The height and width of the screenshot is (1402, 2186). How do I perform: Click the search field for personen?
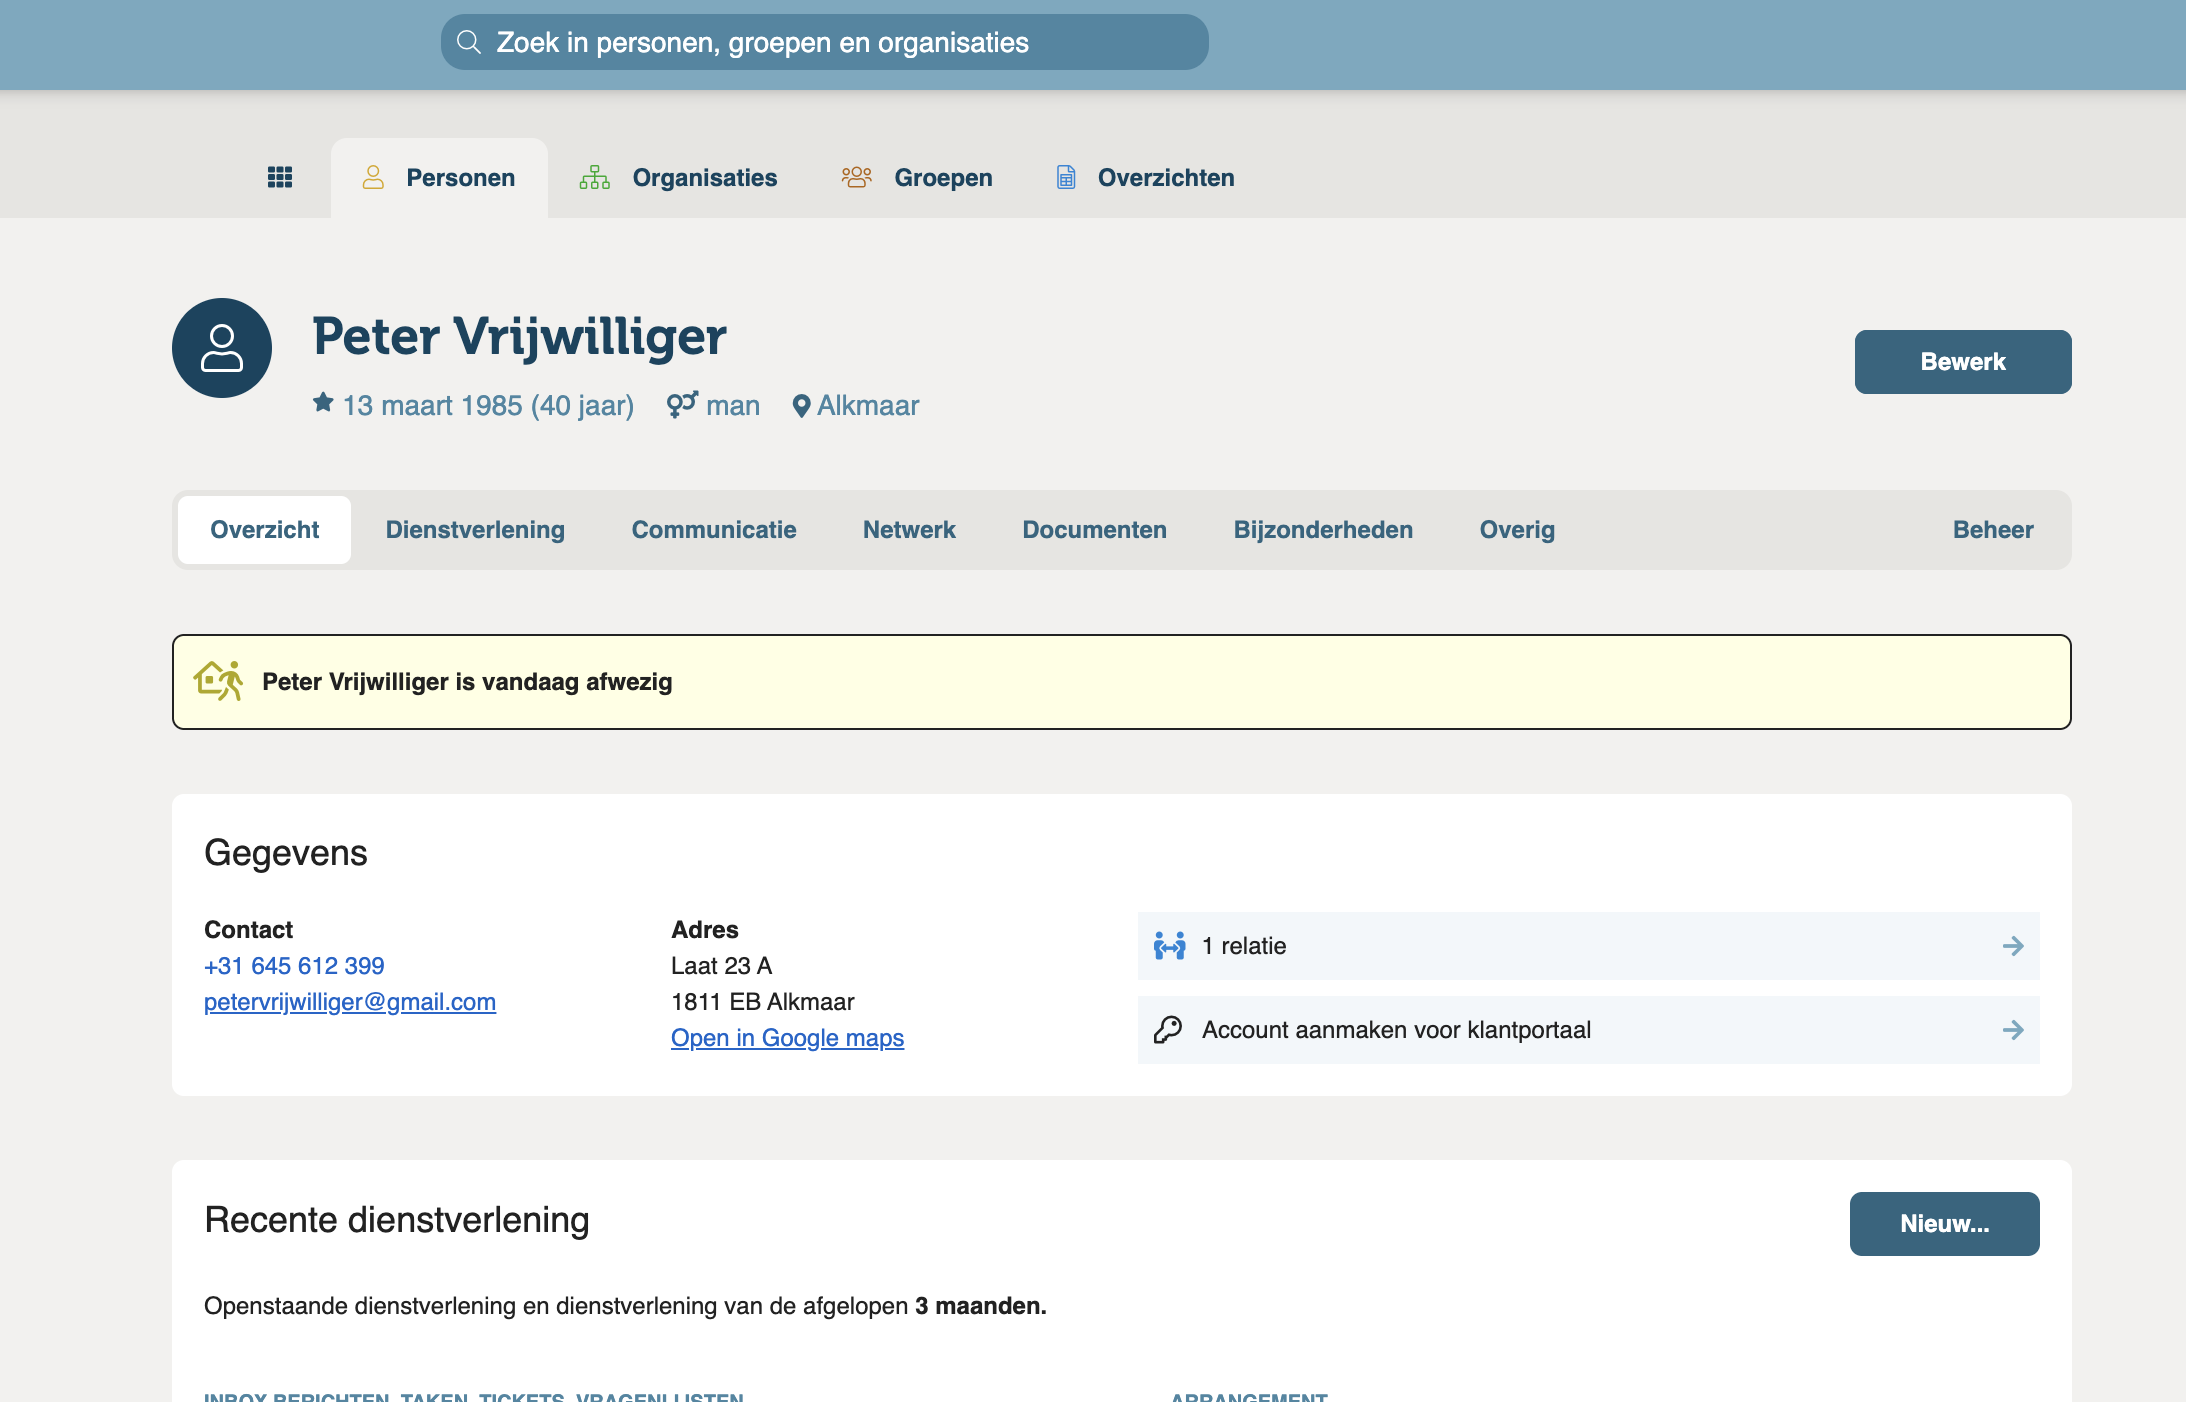click(x=824, y=42)
